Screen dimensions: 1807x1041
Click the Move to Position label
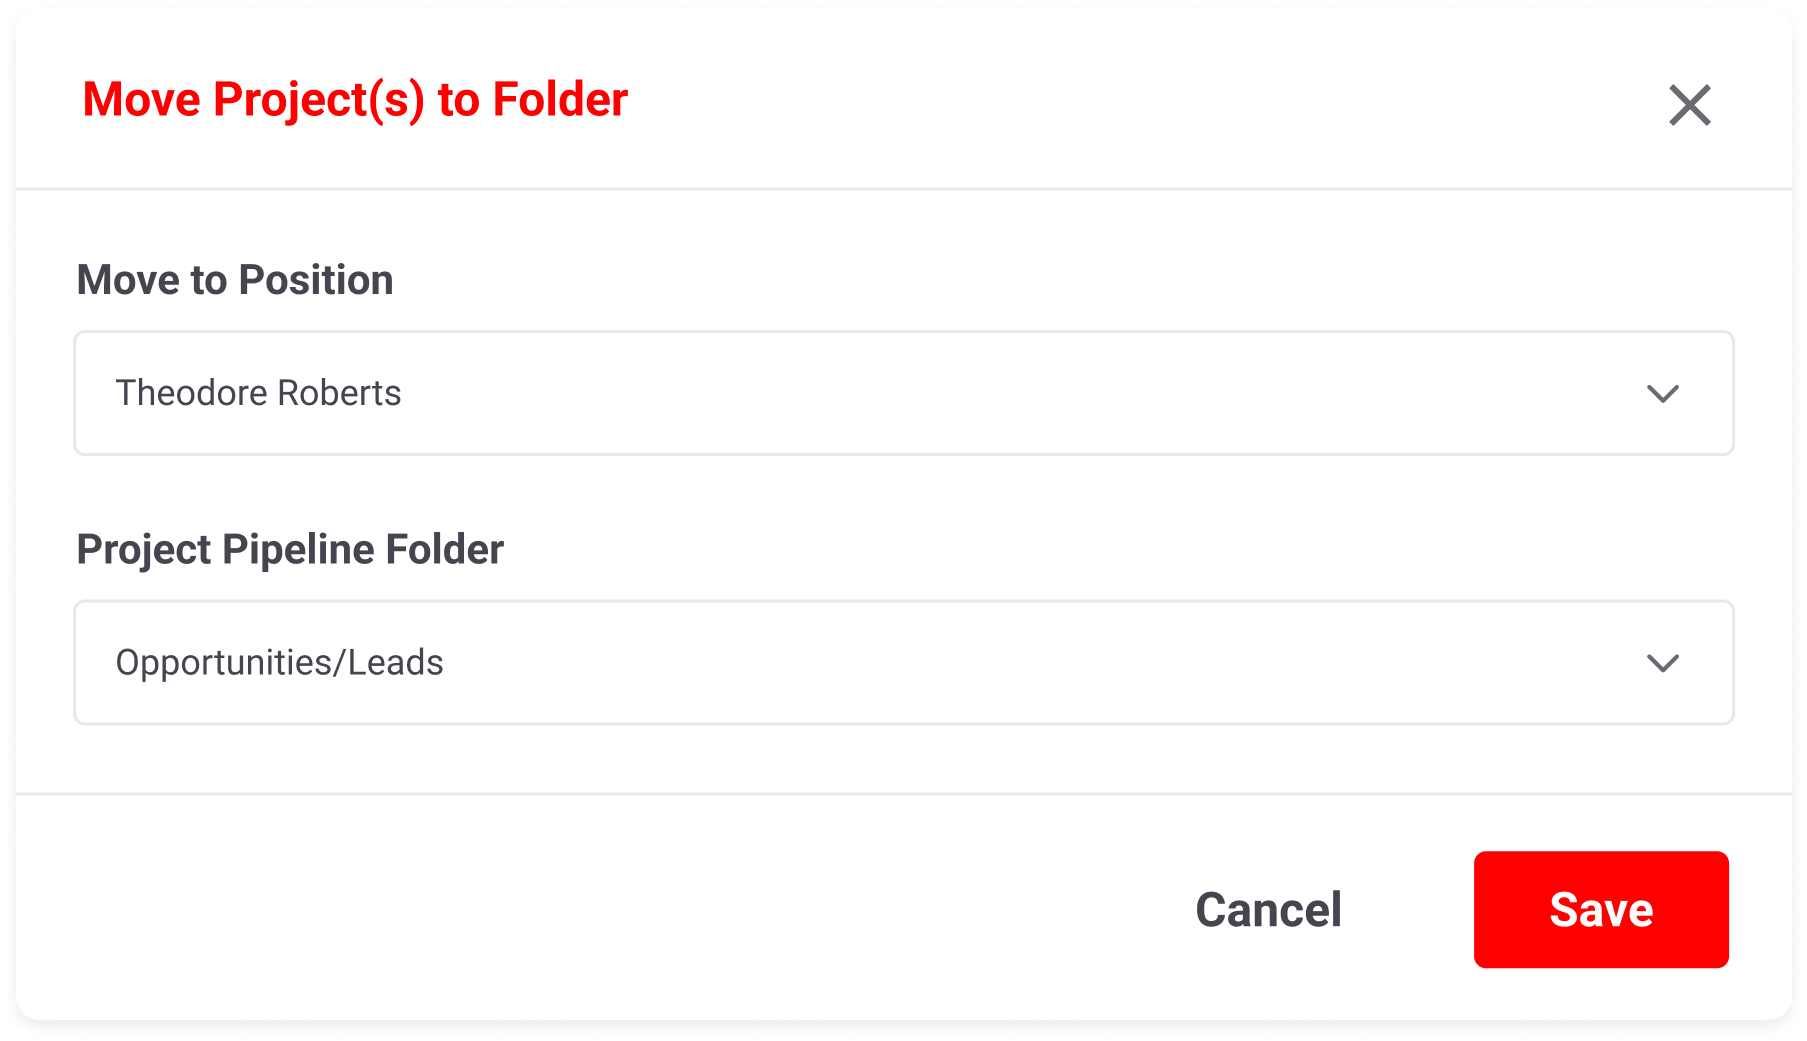tap(235, 280)
